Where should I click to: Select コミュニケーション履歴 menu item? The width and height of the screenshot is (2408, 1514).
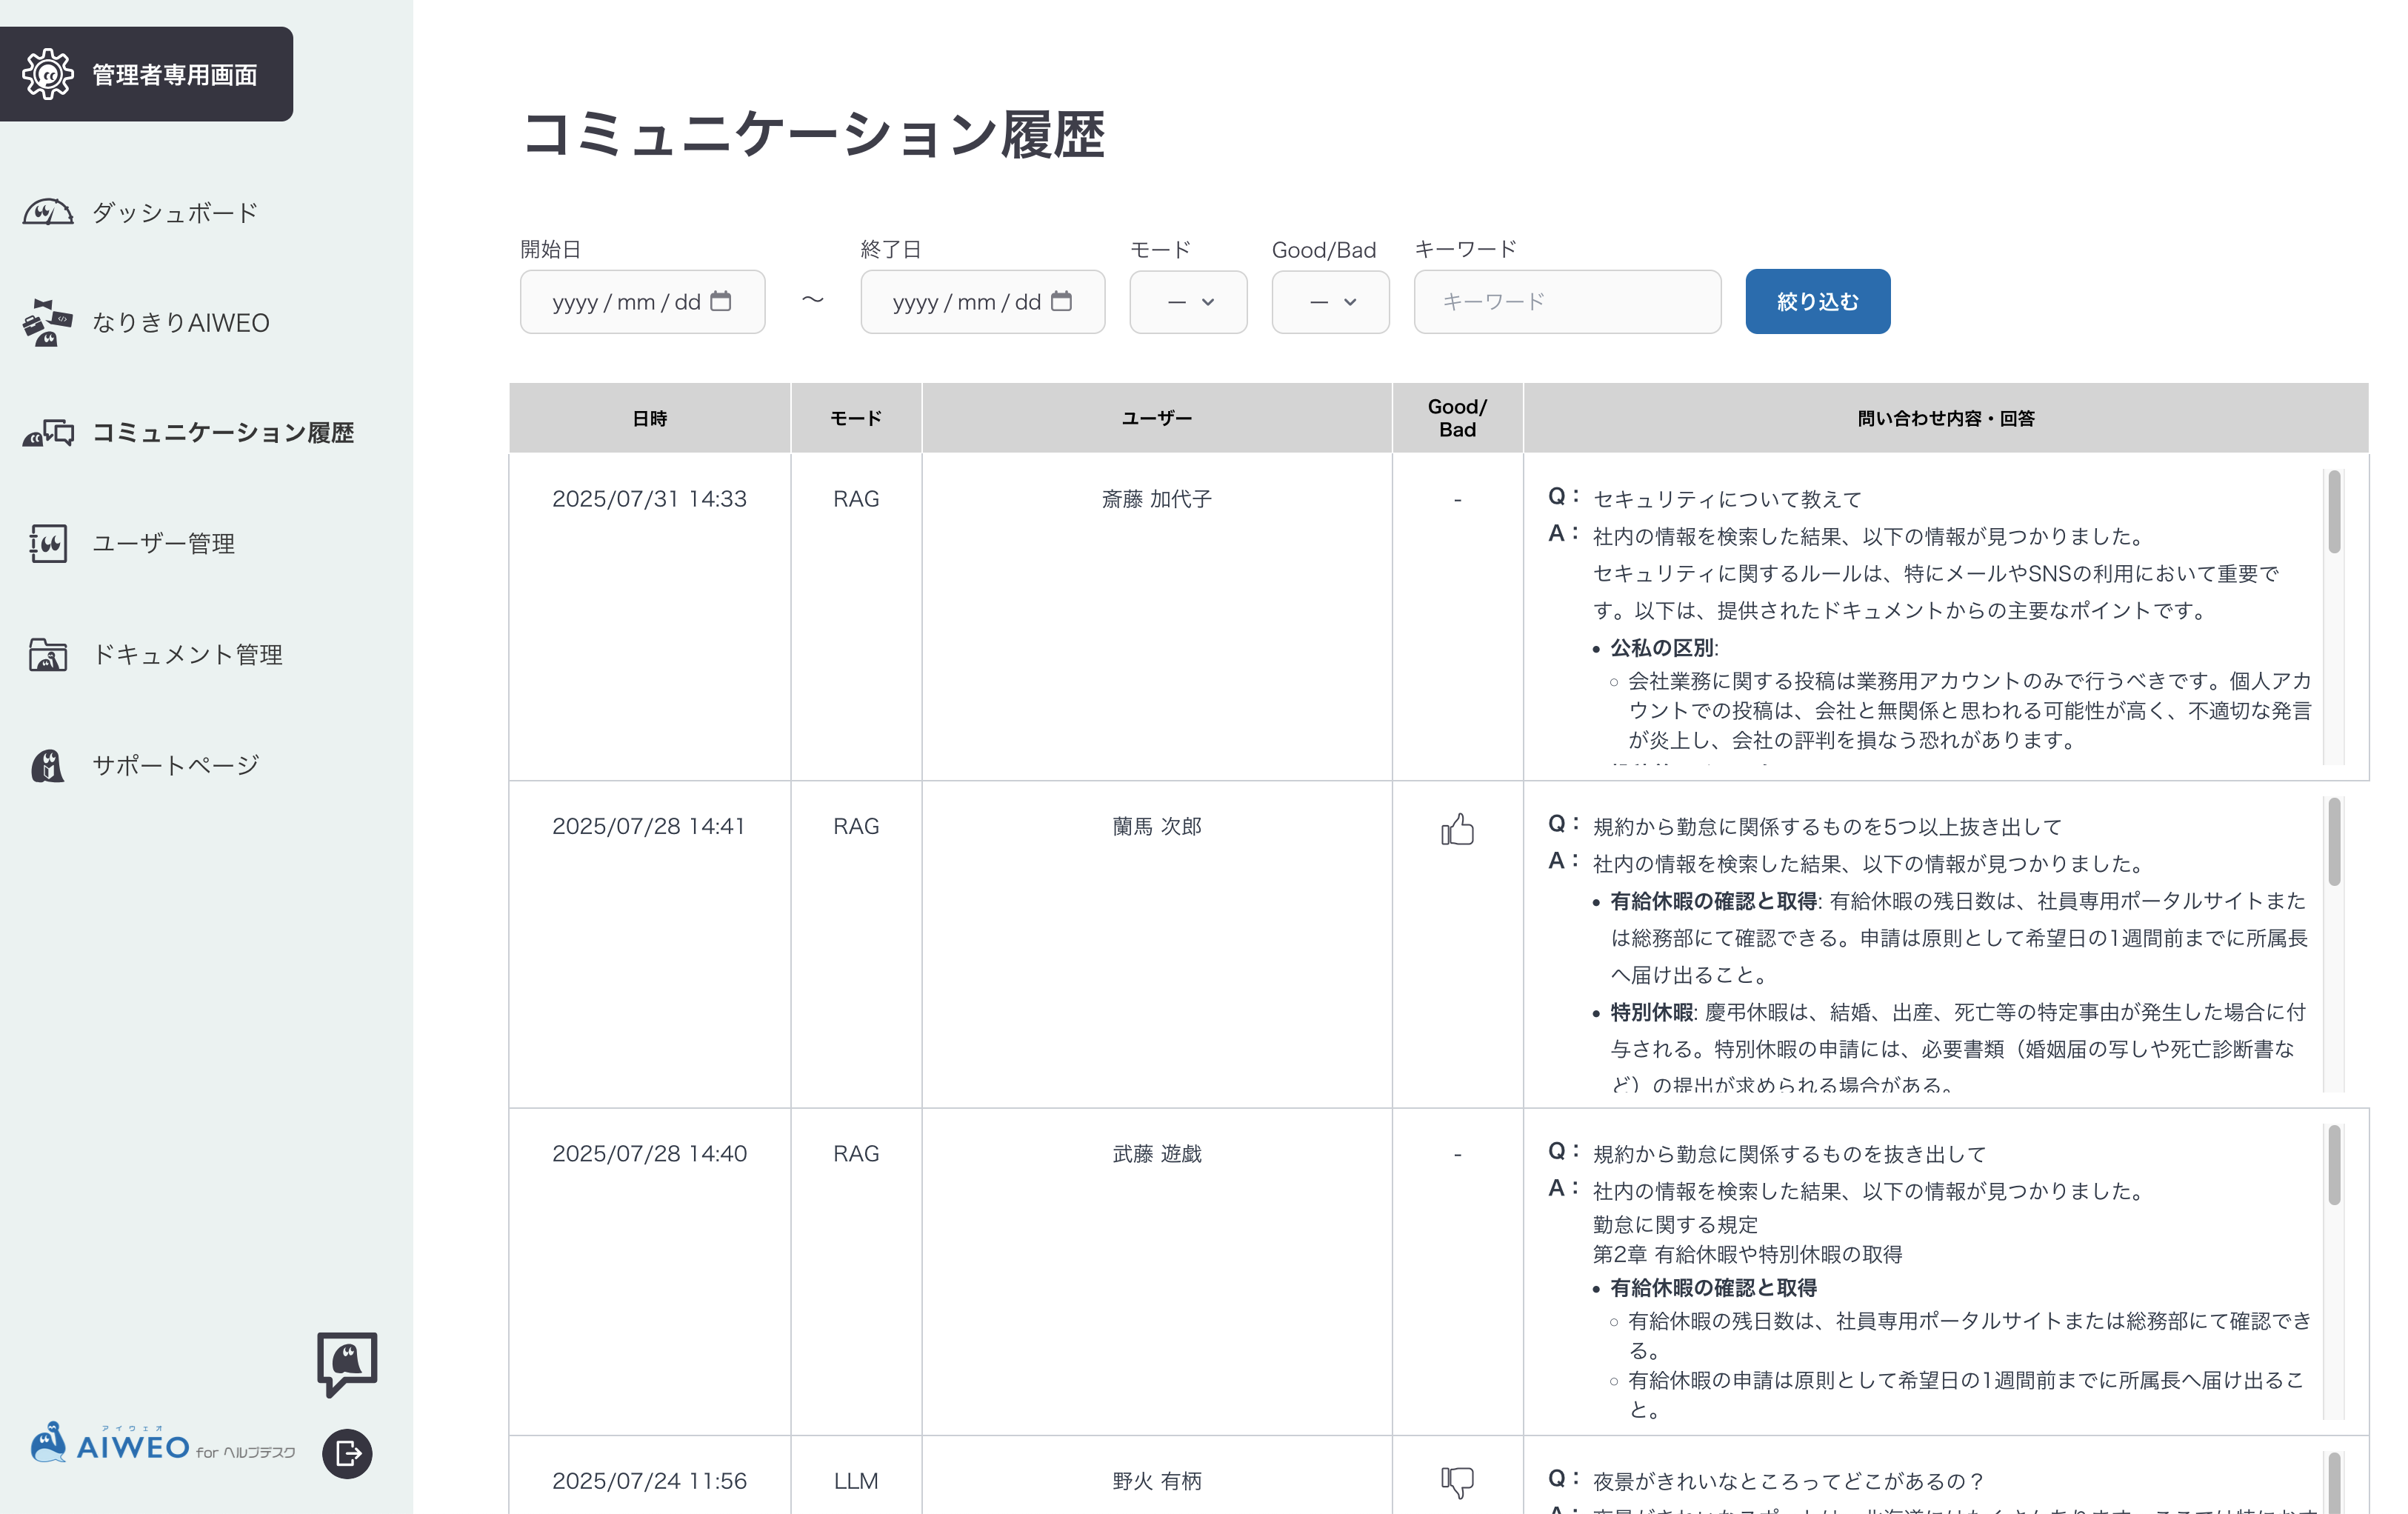tap(223, 433)
